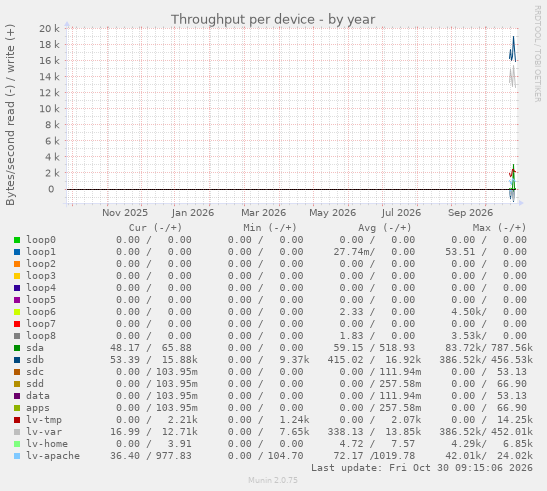Click the 'Bytes/second read (-) / write (+)' axis title
The width and height of the screenshot is (547, 491).
(10, 115)
